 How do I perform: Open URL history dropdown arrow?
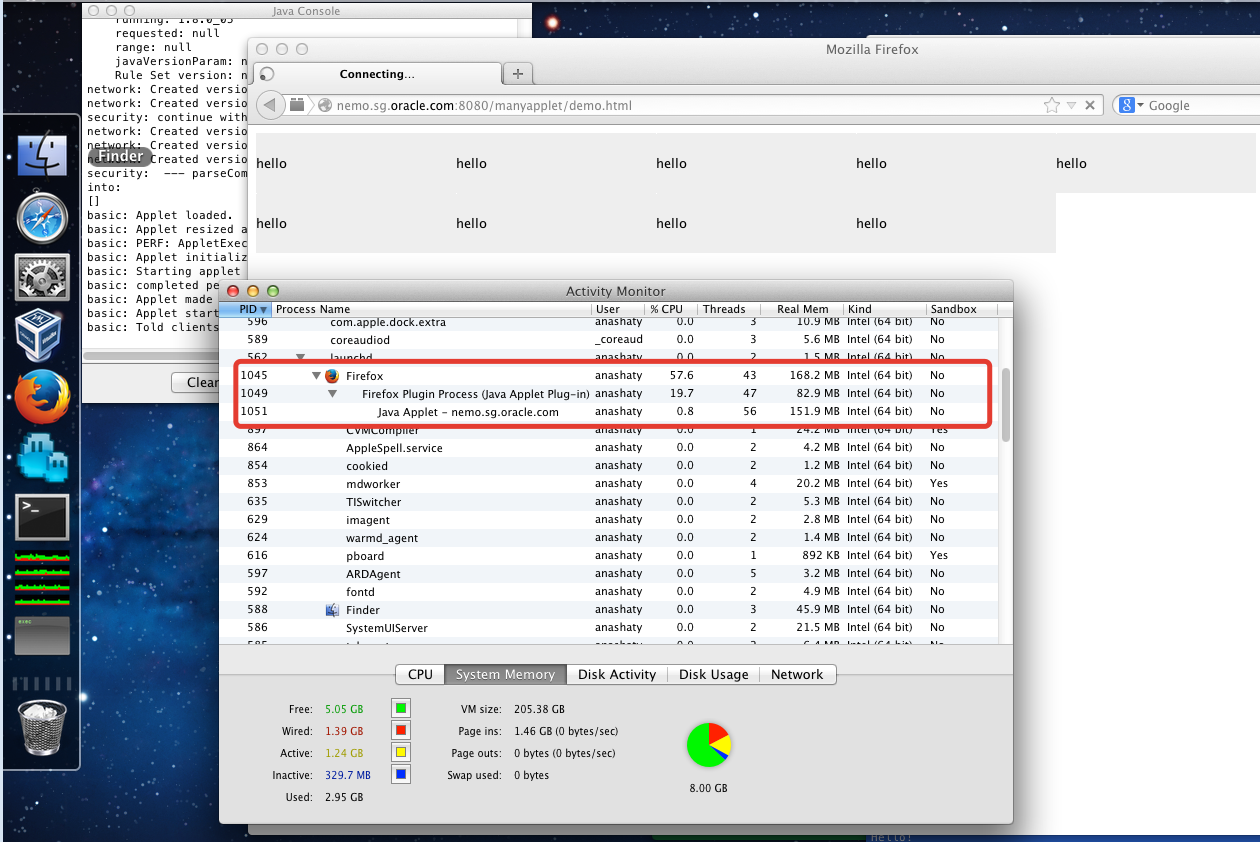click(x=1071, y=105)
